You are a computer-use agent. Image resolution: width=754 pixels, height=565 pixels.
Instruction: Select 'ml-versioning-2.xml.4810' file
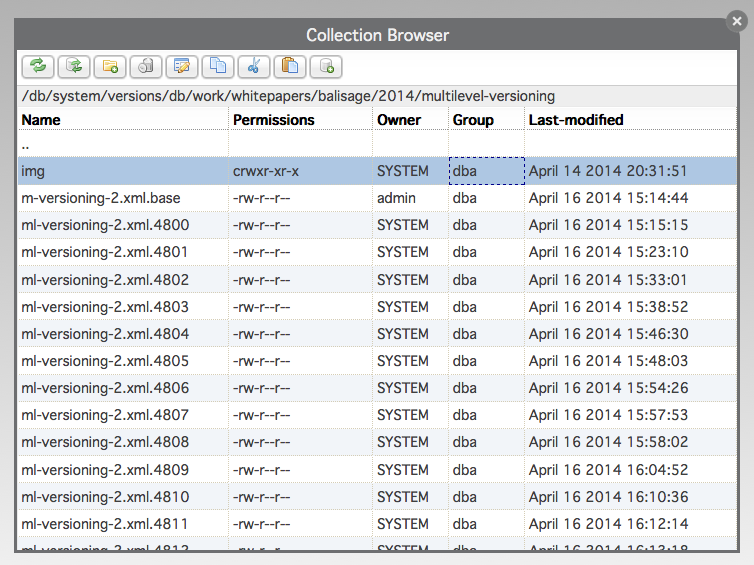pyautogui.click(x=377, y=497)
